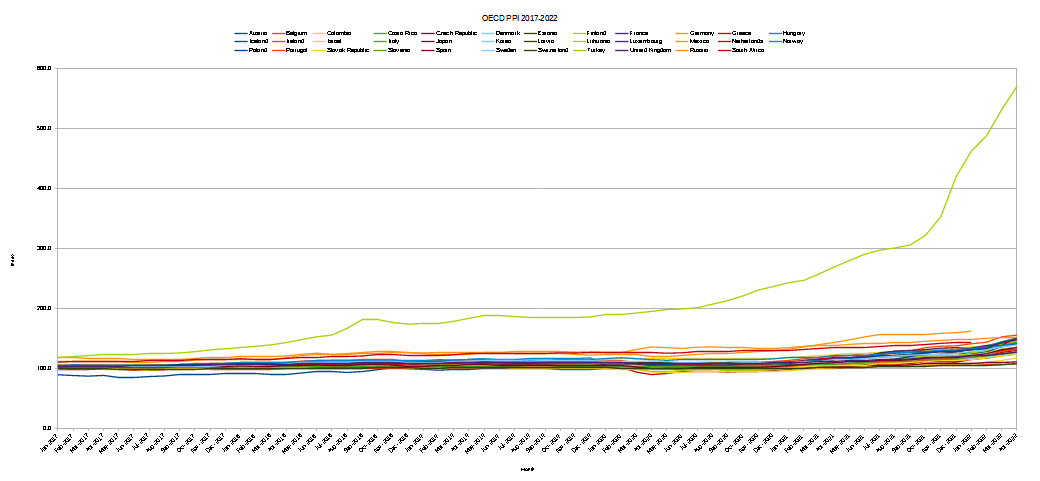Screen dimensions: 1040x481
Task: Click the Luxembourg legend entry
Action: (645, 41)
